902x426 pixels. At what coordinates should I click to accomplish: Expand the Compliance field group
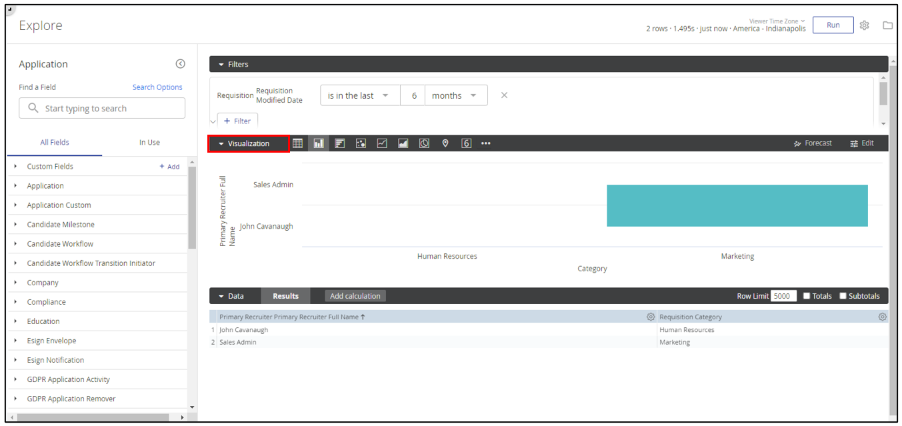(x=16, y=302)
